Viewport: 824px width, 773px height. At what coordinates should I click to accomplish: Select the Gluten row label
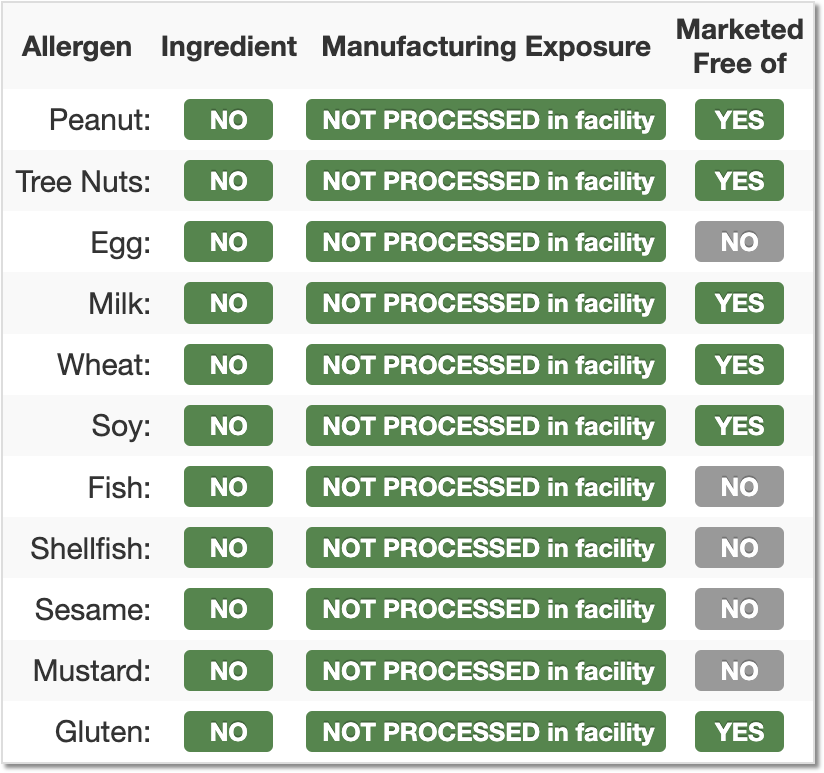(103, 731)
